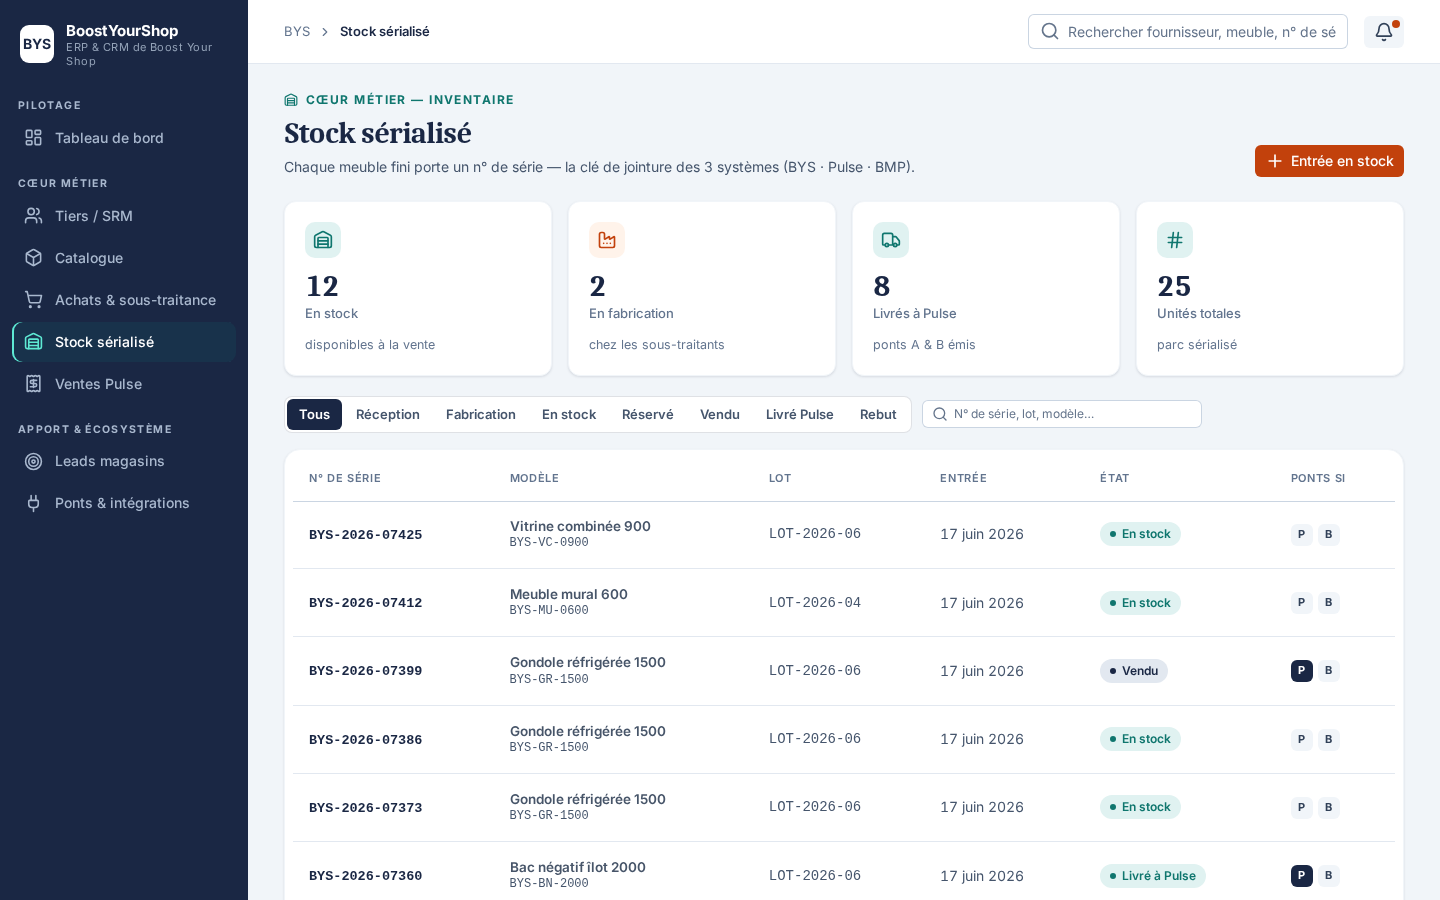
Task: Click the Ponts & intégrations plug icon
Action: (x=34, y=503)
